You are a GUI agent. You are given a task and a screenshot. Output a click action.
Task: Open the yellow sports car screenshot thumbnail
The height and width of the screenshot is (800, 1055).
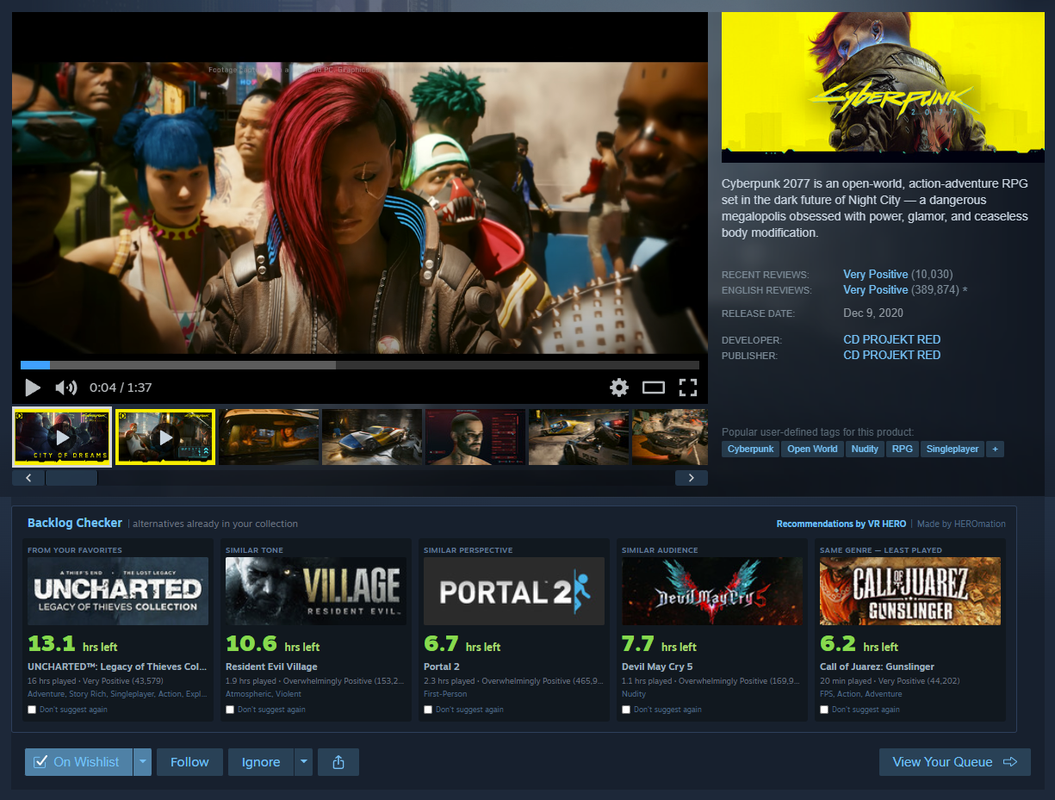click(372, 437)
